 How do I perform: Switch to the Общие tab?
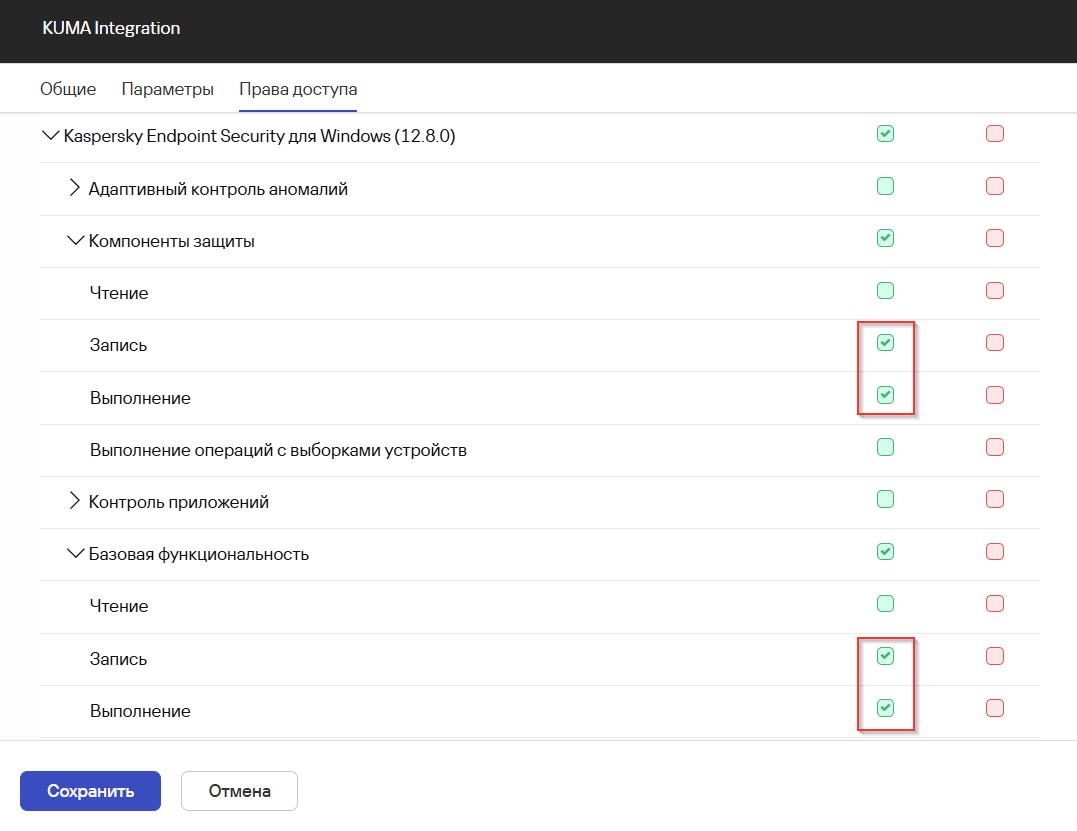(68, 89)
